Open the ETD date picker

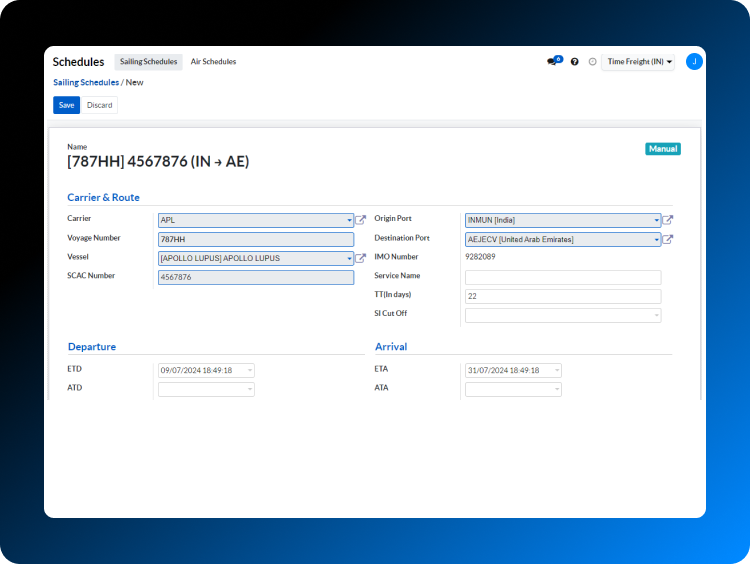pos(206,370)
